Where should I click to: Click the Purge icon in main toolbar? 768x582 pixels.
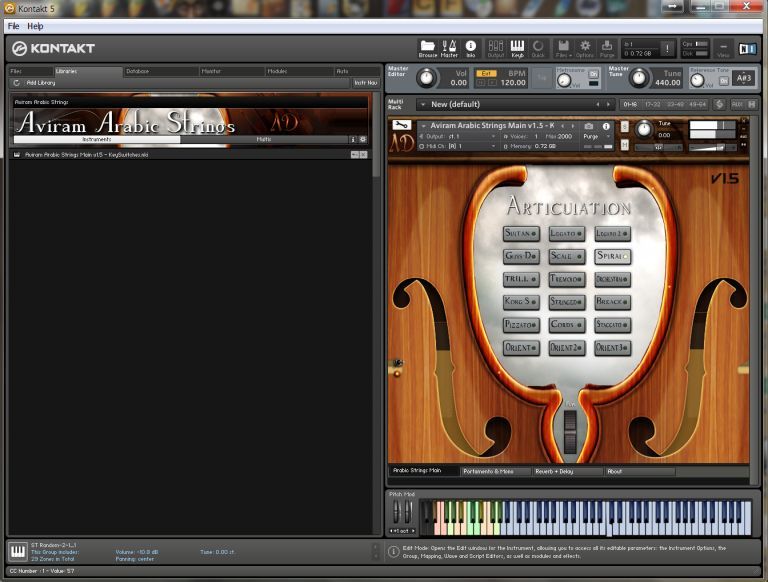[607, 47]
